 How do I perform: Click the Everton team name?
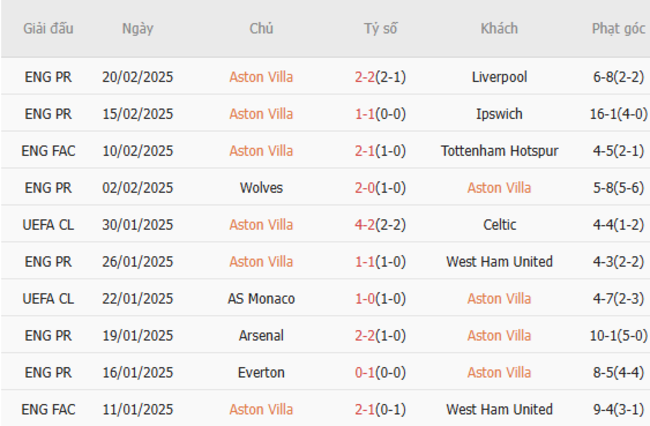[261, 373]
